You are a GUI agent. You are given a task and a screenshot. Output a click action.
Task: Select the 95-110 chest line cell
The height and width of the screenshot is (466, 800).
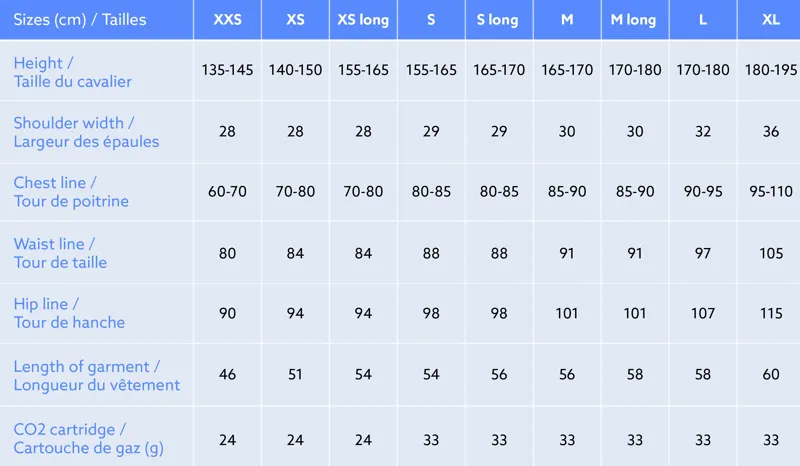770,191
